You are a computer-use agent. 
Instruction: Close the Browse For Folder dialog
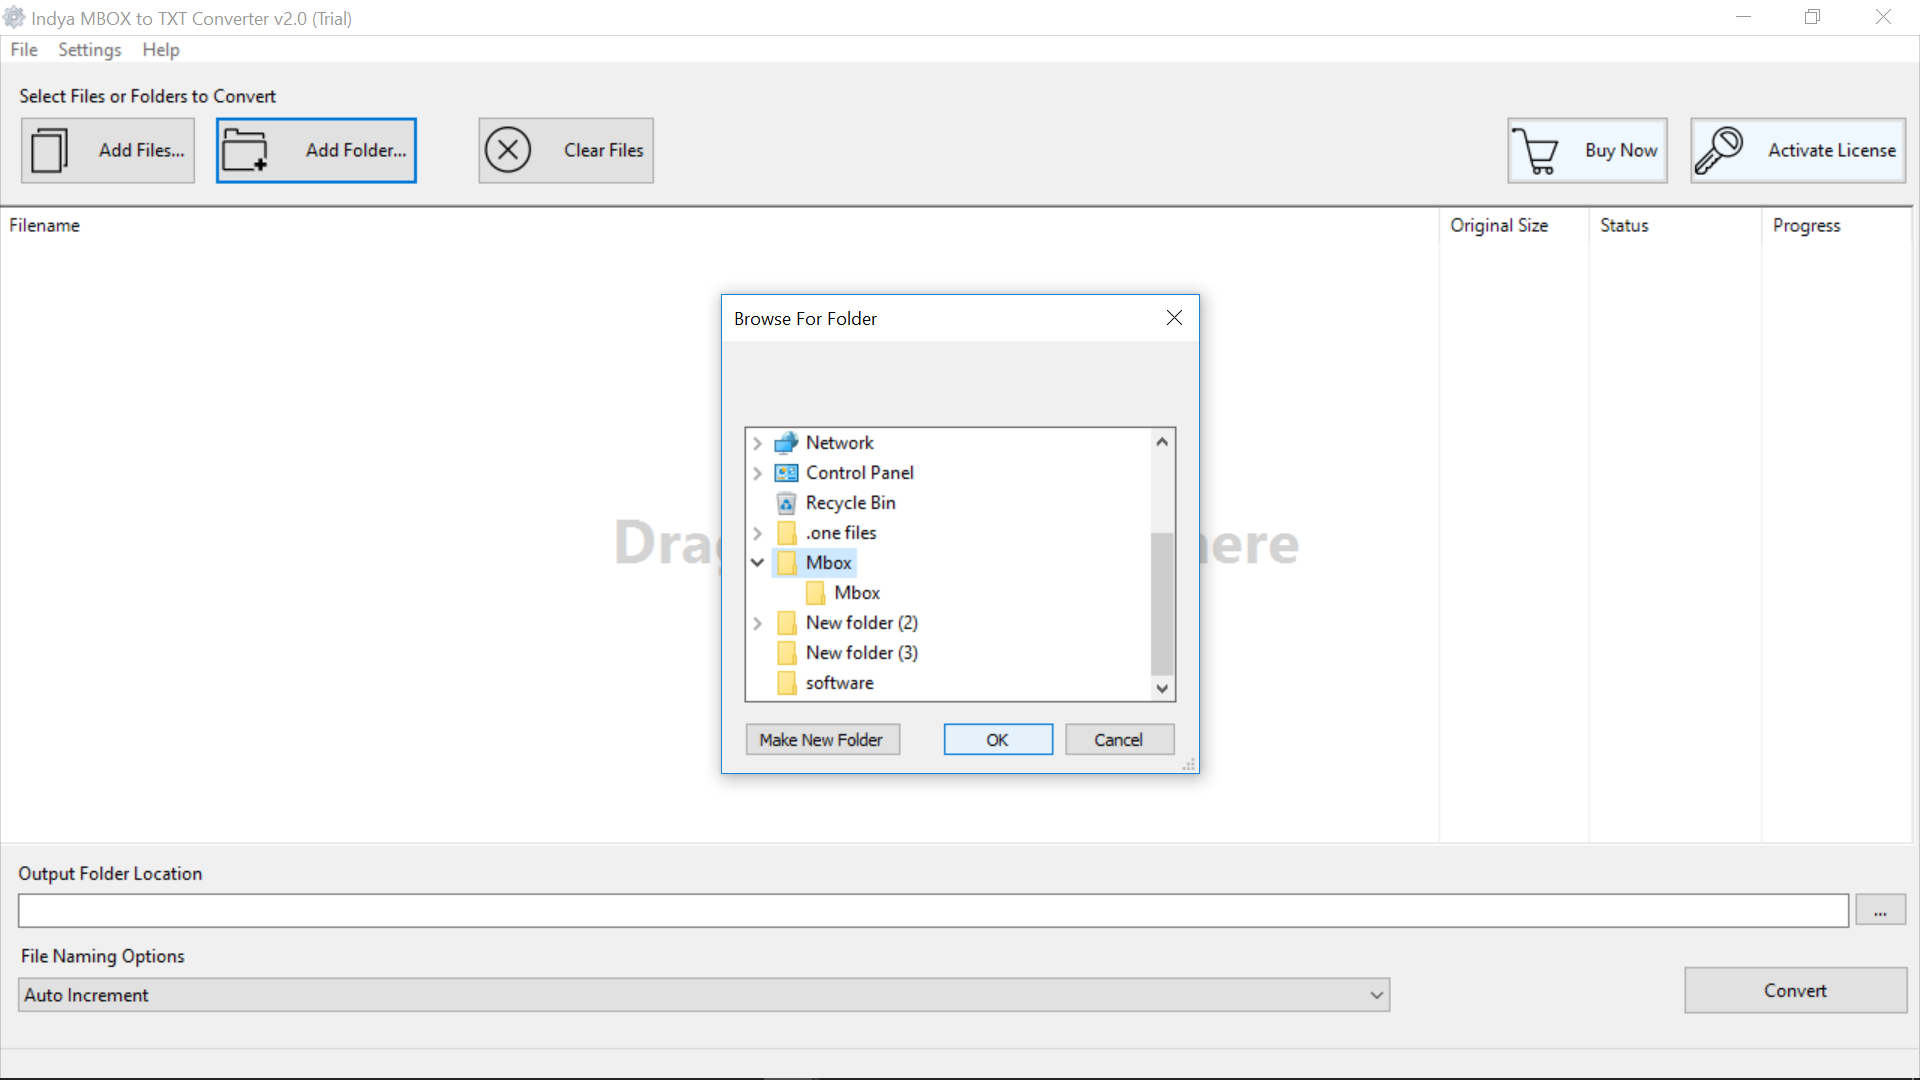pos(1174,318)
